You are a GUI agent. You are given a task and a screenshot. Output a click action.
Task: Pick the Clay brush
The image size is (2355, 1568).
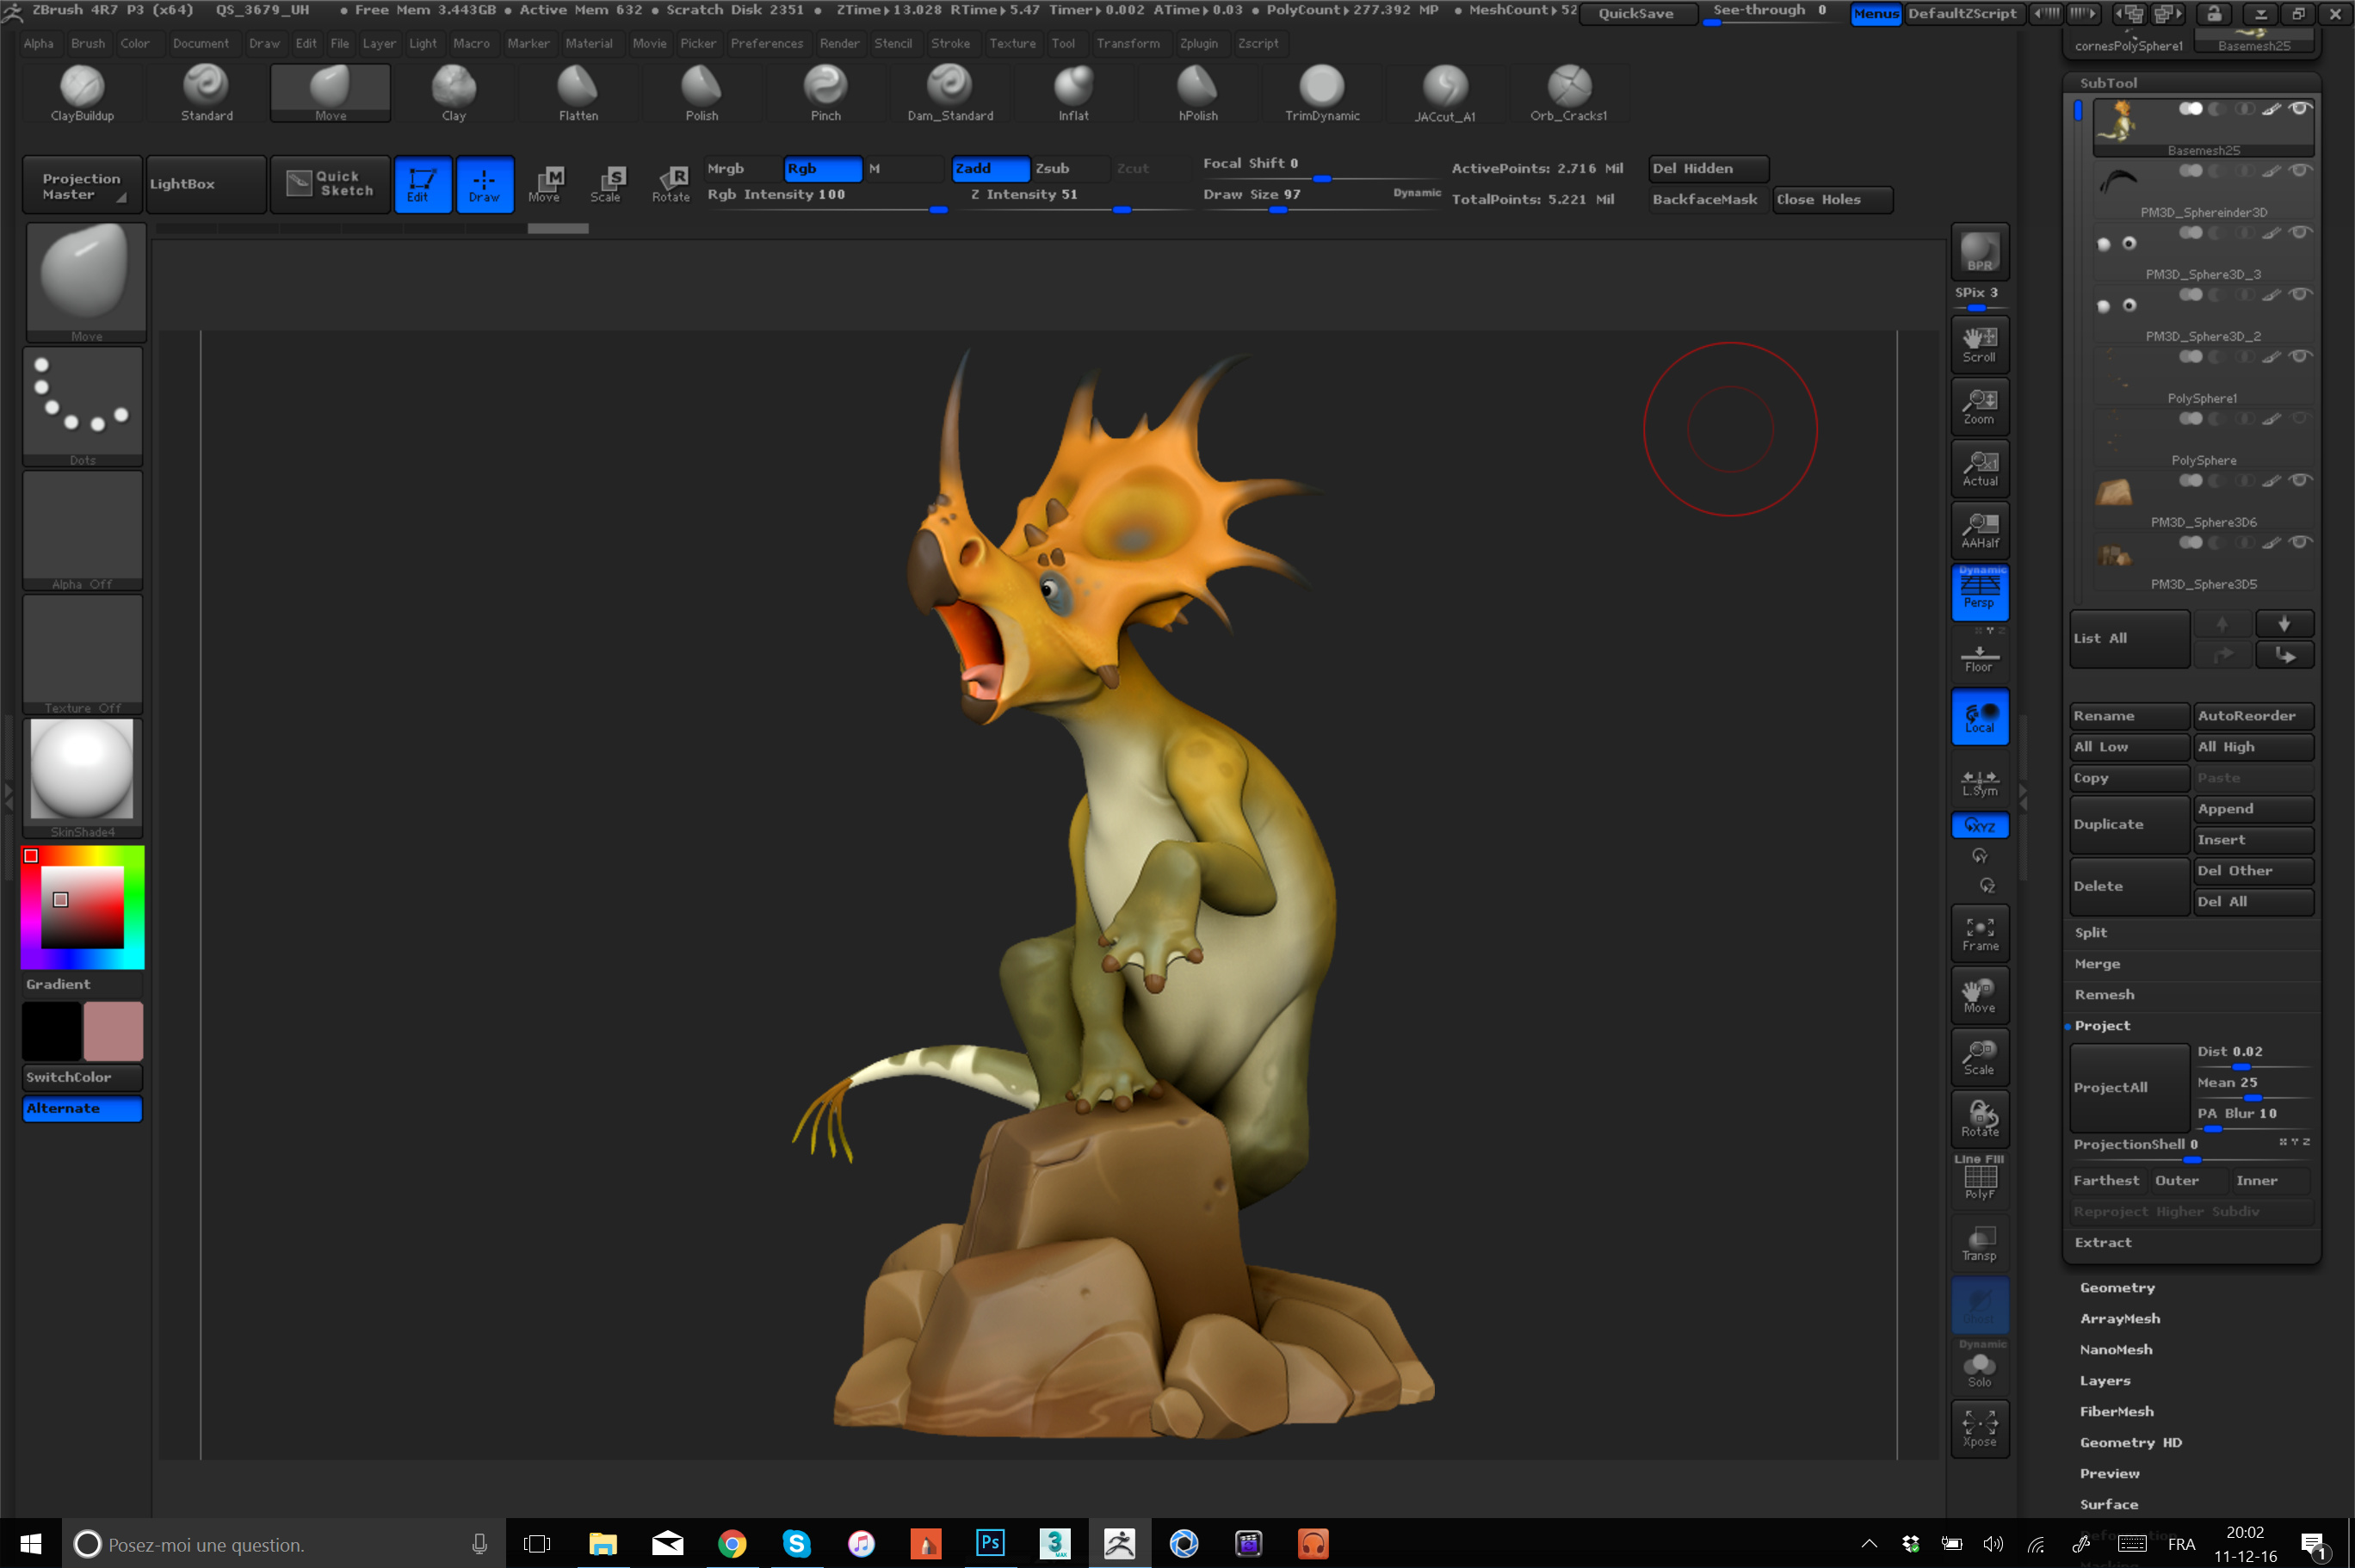454,93
